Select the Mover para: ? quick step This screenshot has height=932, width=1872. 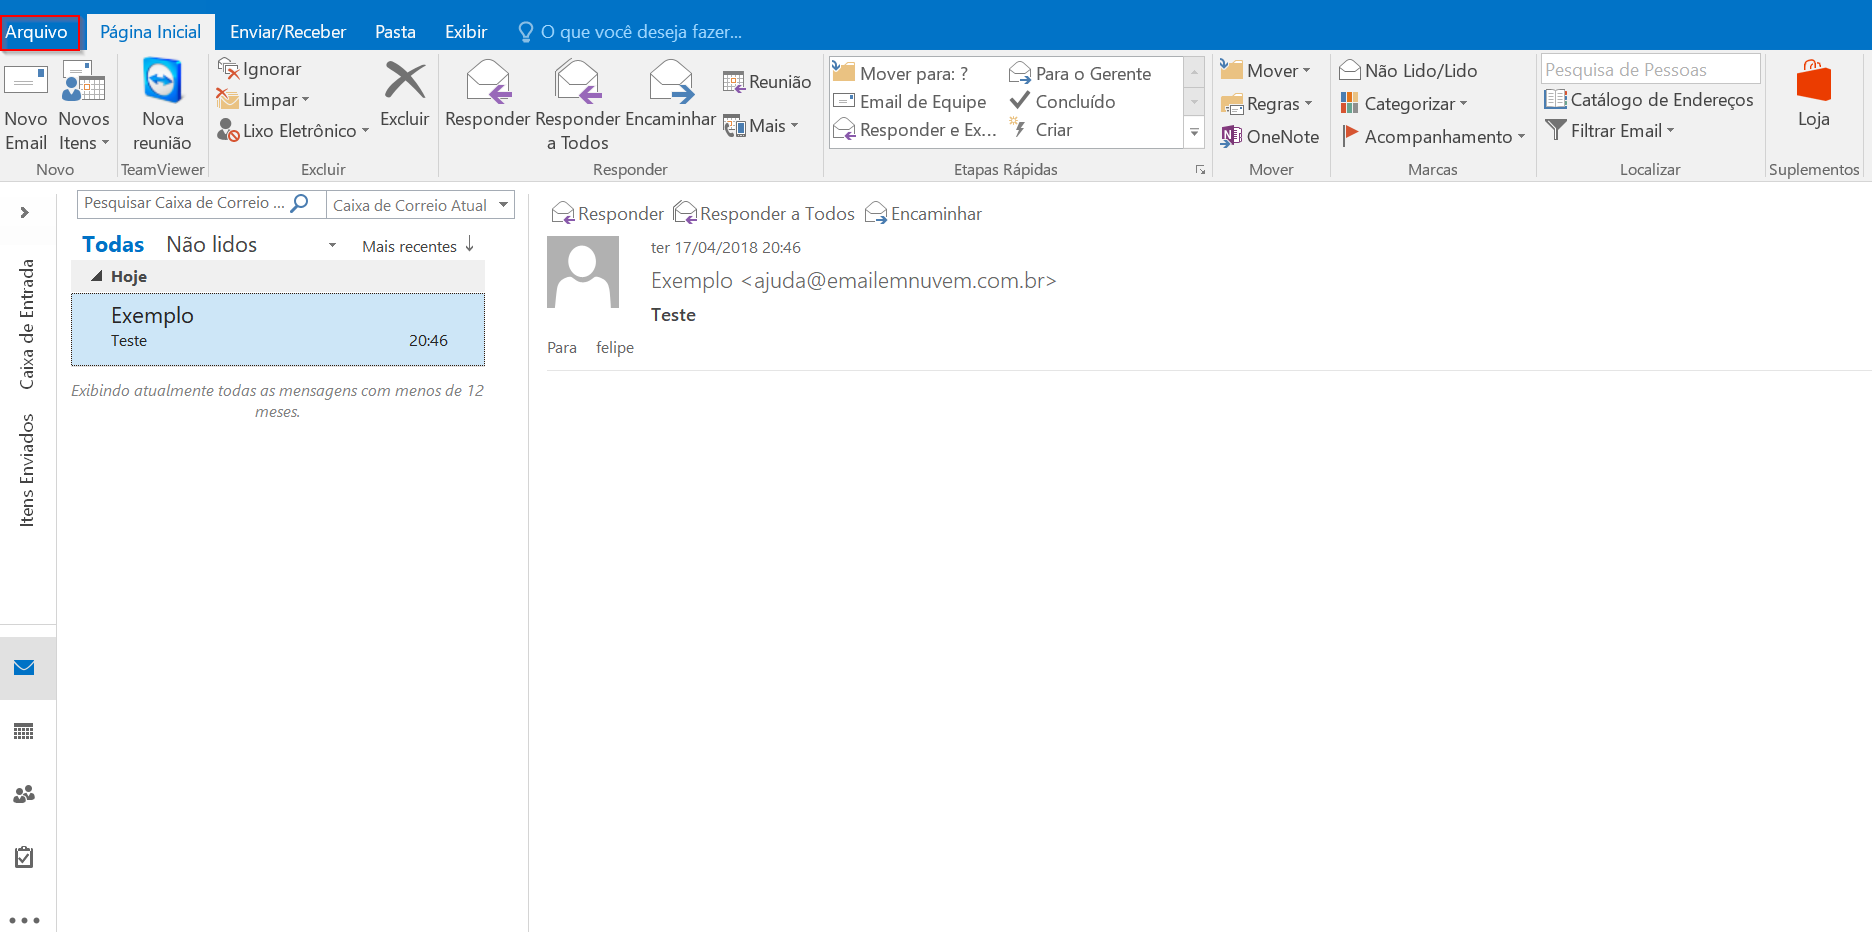pyautogui.click(x=900, y=73)
